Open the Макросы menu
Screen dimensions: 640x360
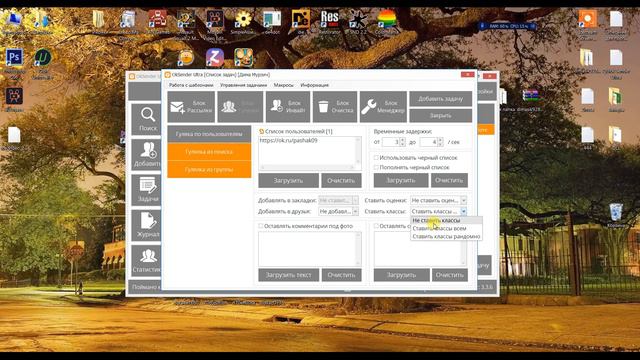pyautogui.click(x=283, y=85)
